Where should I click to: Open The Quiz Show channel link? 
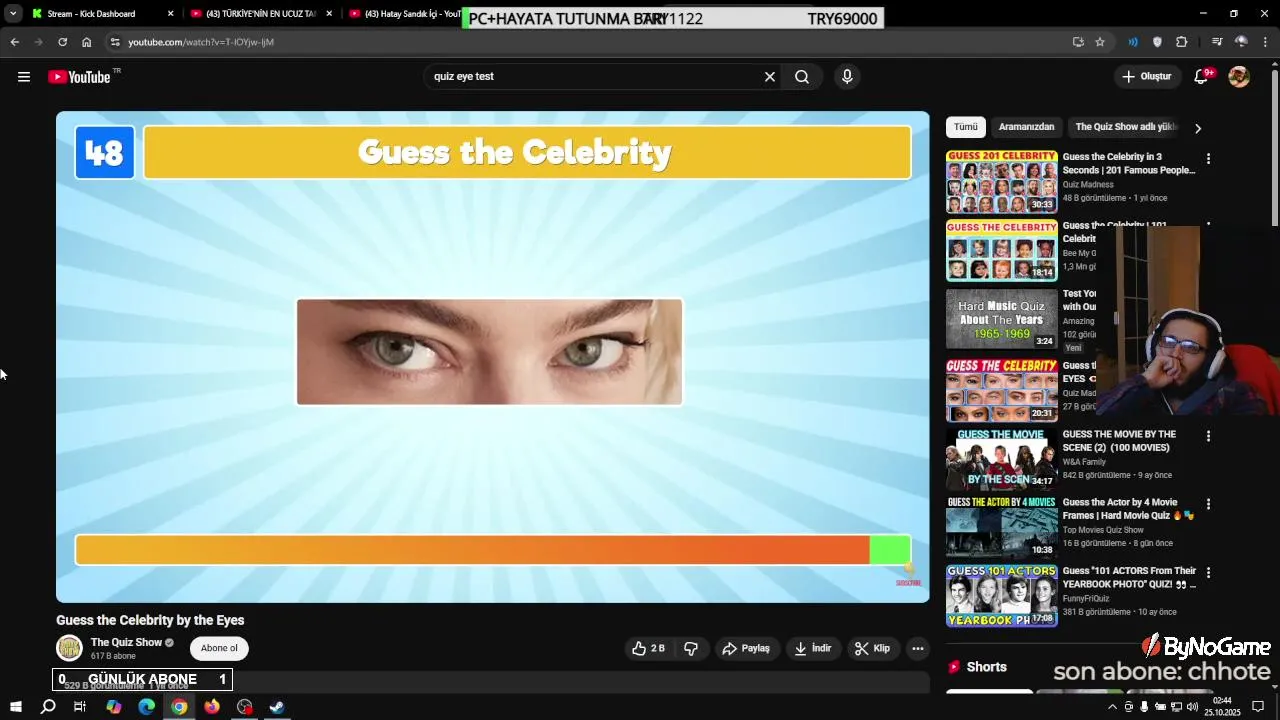click(126, 642)
